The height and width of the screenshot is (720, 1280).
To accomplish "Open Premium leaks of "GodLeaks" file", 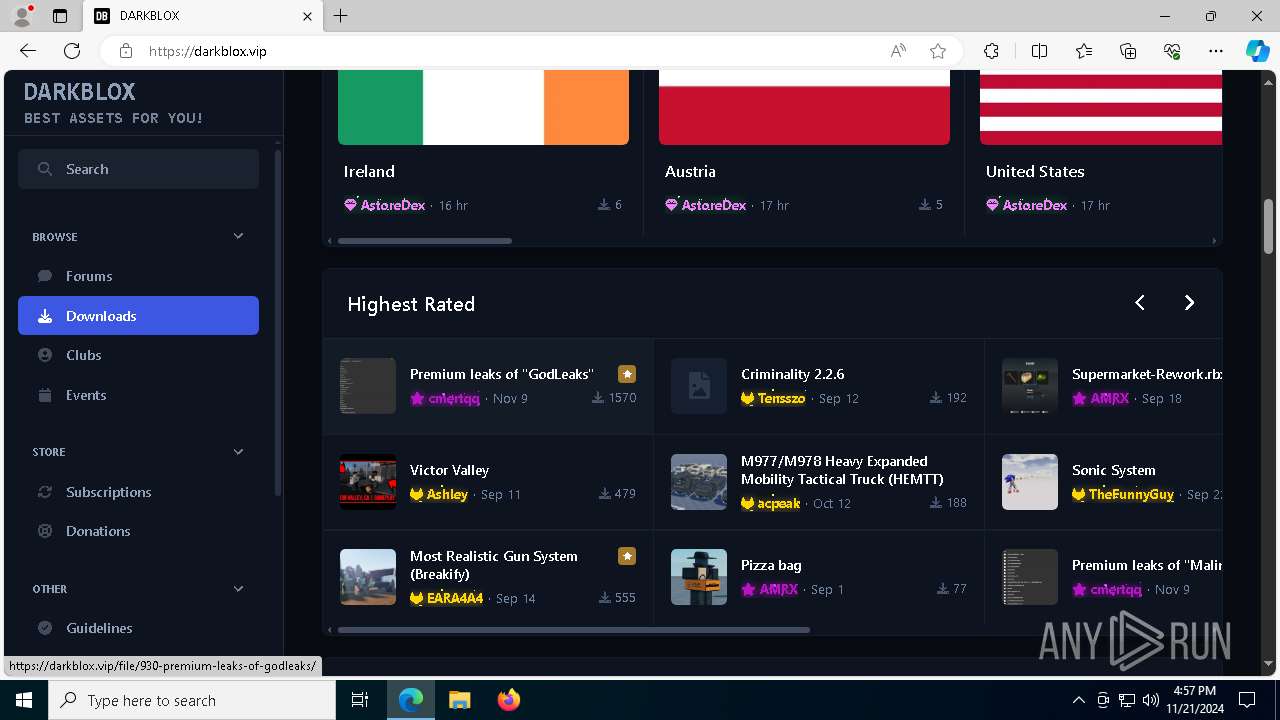I will point(501,374).
